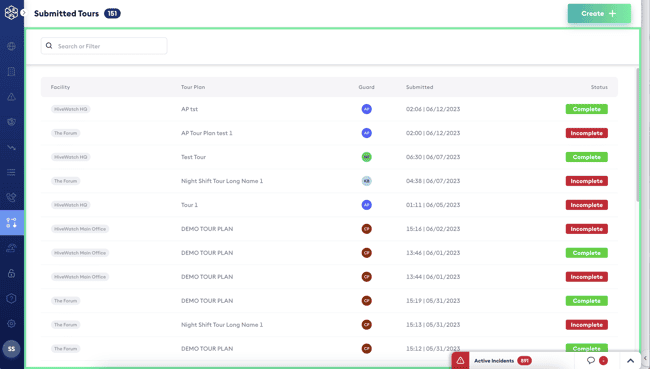Click the Complete status of Test Tour
Screen dimensions: 650x369
point(587,157)
